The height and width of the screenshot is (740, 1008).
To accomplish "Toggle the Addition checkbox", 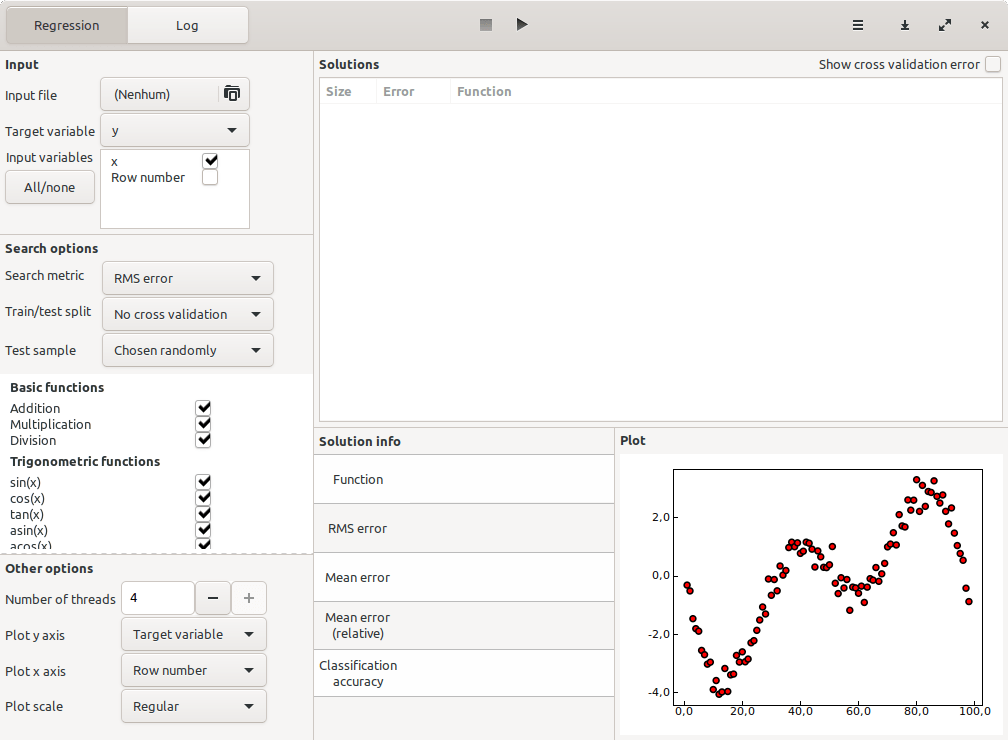I will [x=204, y=408].
